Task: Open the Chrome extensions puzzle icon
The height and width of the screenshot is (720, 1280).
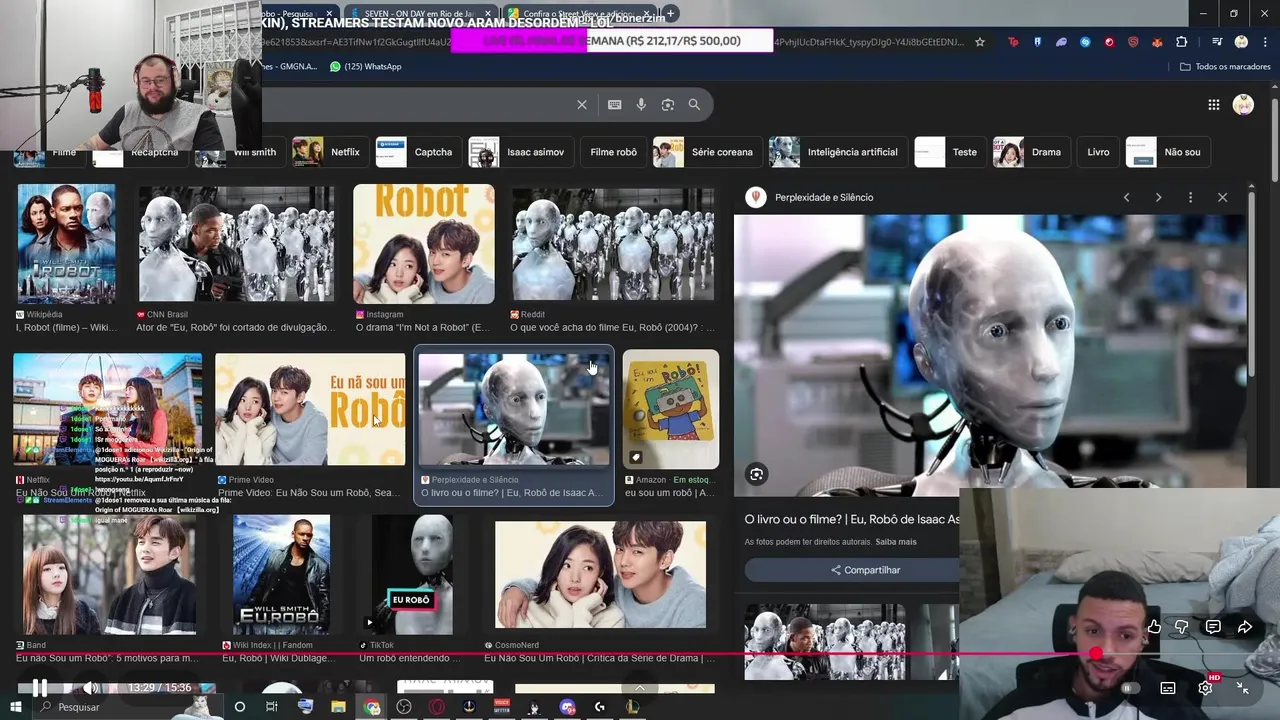Action: coord(1182,42)
